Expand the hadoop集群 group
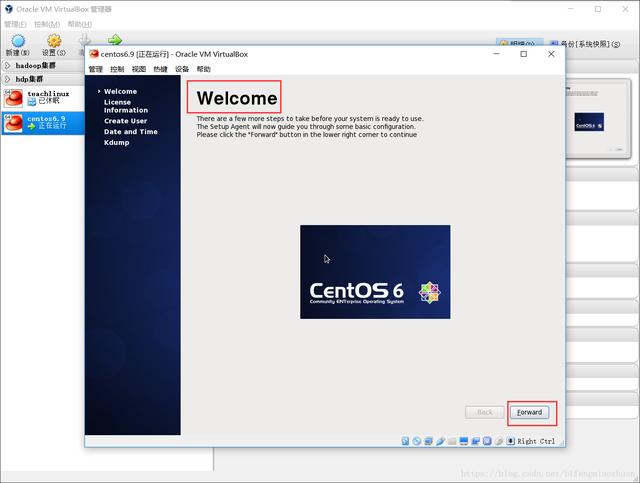The height and width of the screenshot is (483, 640). [x=7, y=65]
